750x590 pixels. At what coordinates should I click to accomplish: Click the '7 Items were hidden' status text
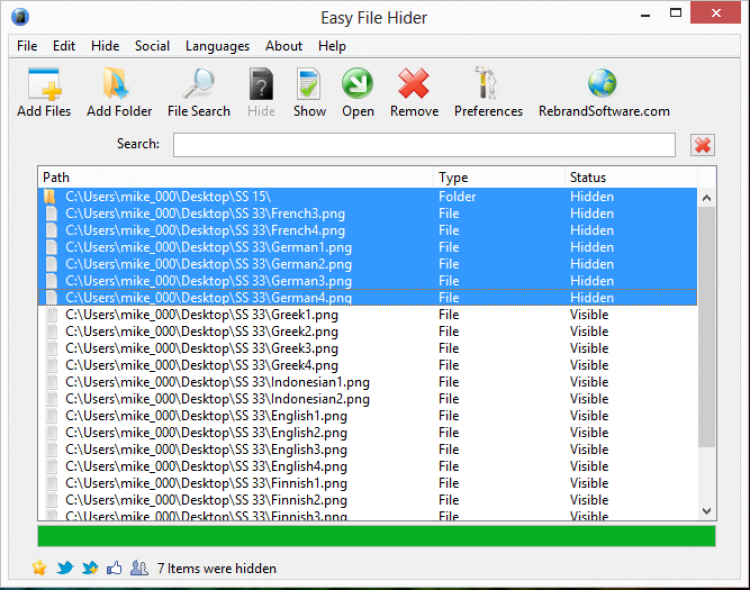pyautogui.click(x=217, y=568)
